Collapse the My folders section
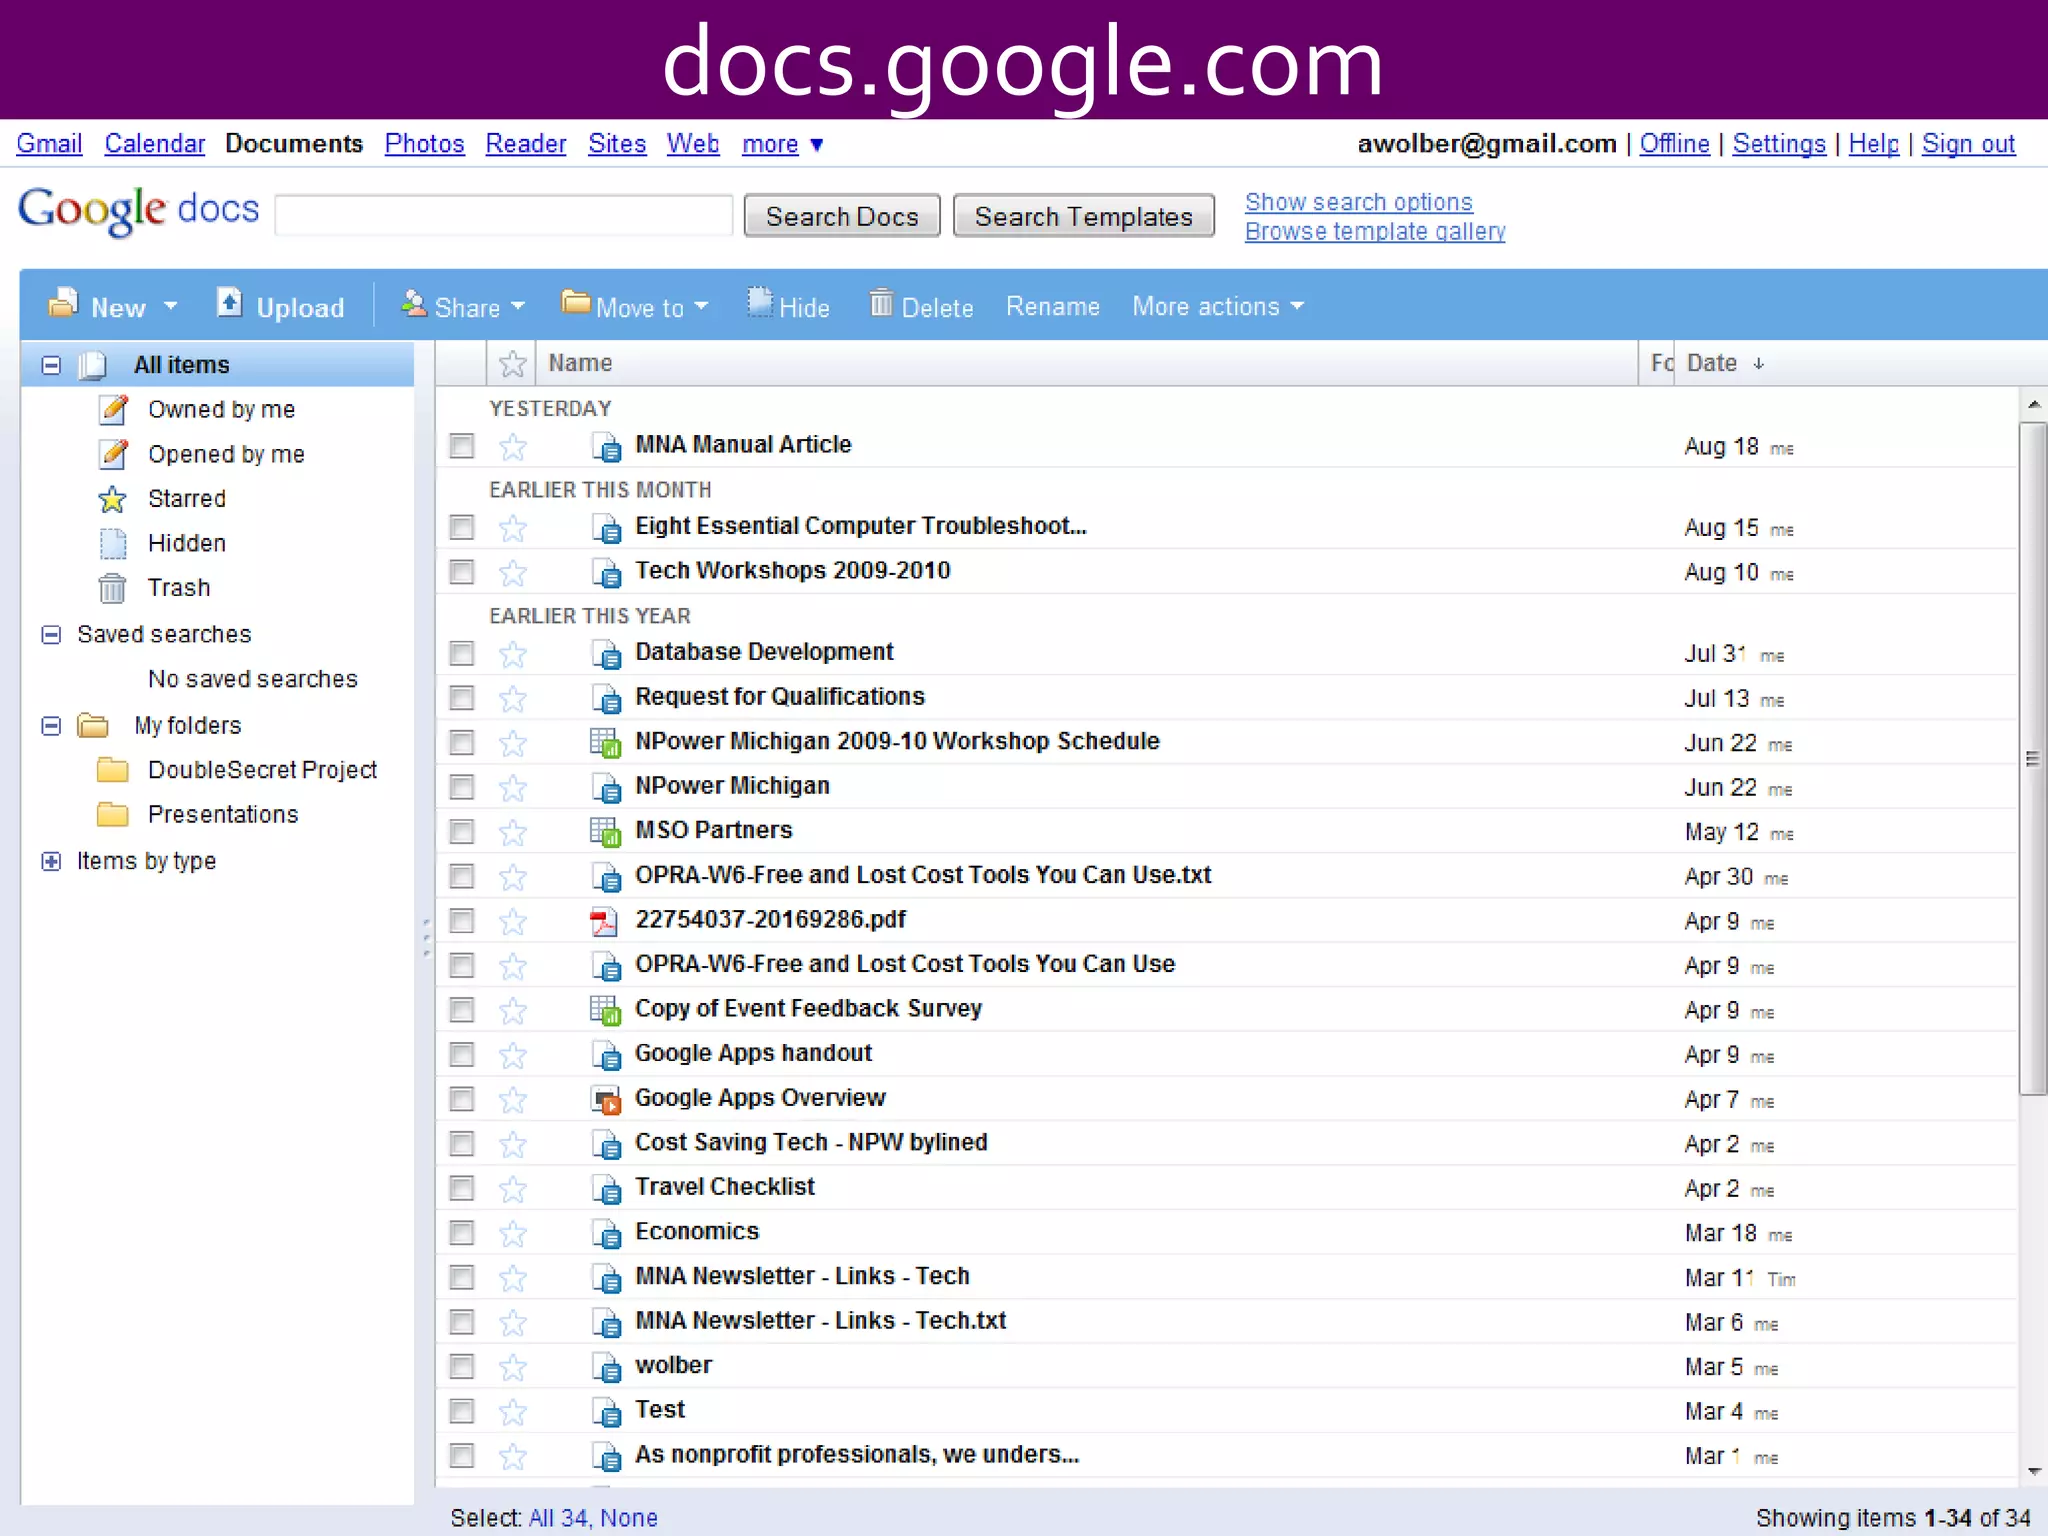The width and height of the screenshot is (2048, 1536). point(51,726)
